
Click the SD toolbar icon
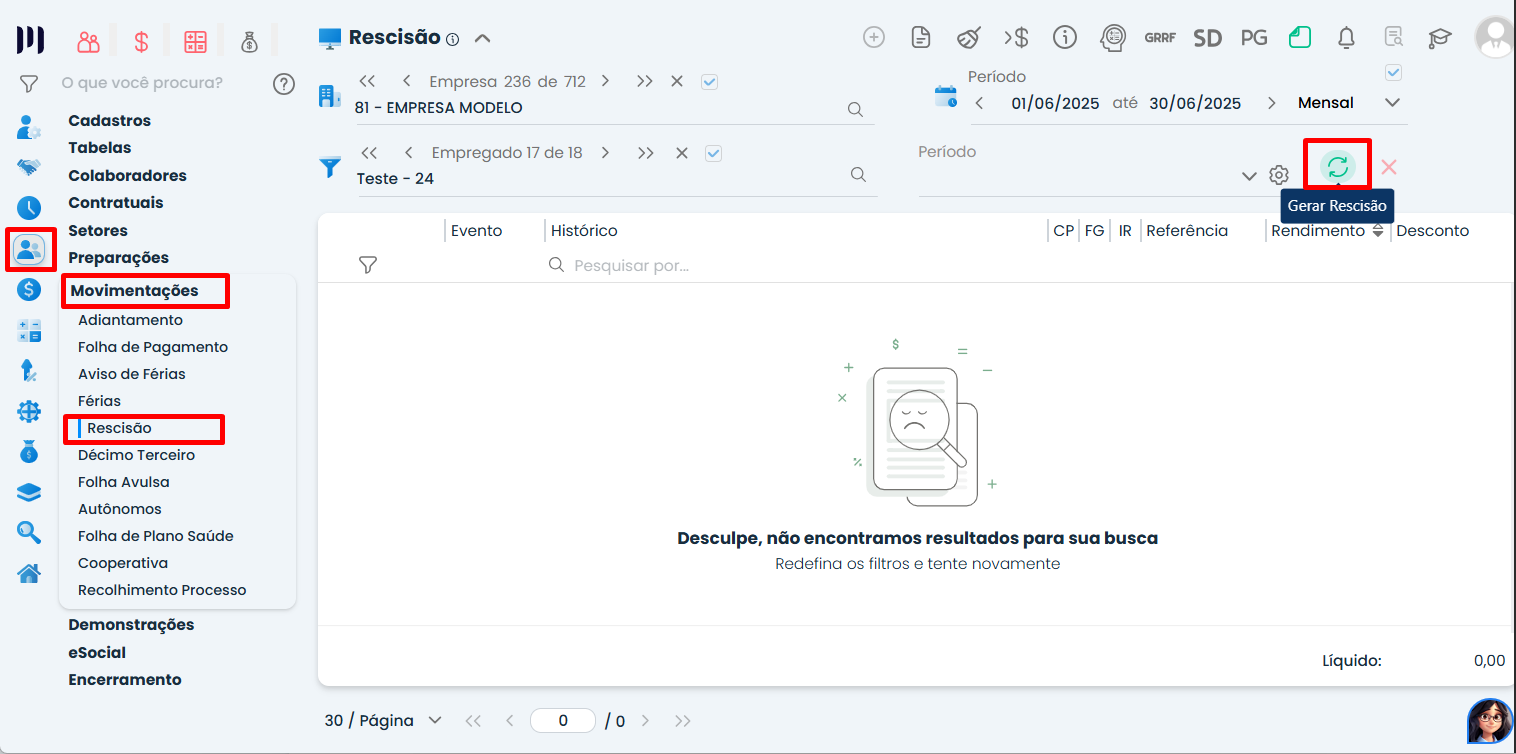point(1207,38)
